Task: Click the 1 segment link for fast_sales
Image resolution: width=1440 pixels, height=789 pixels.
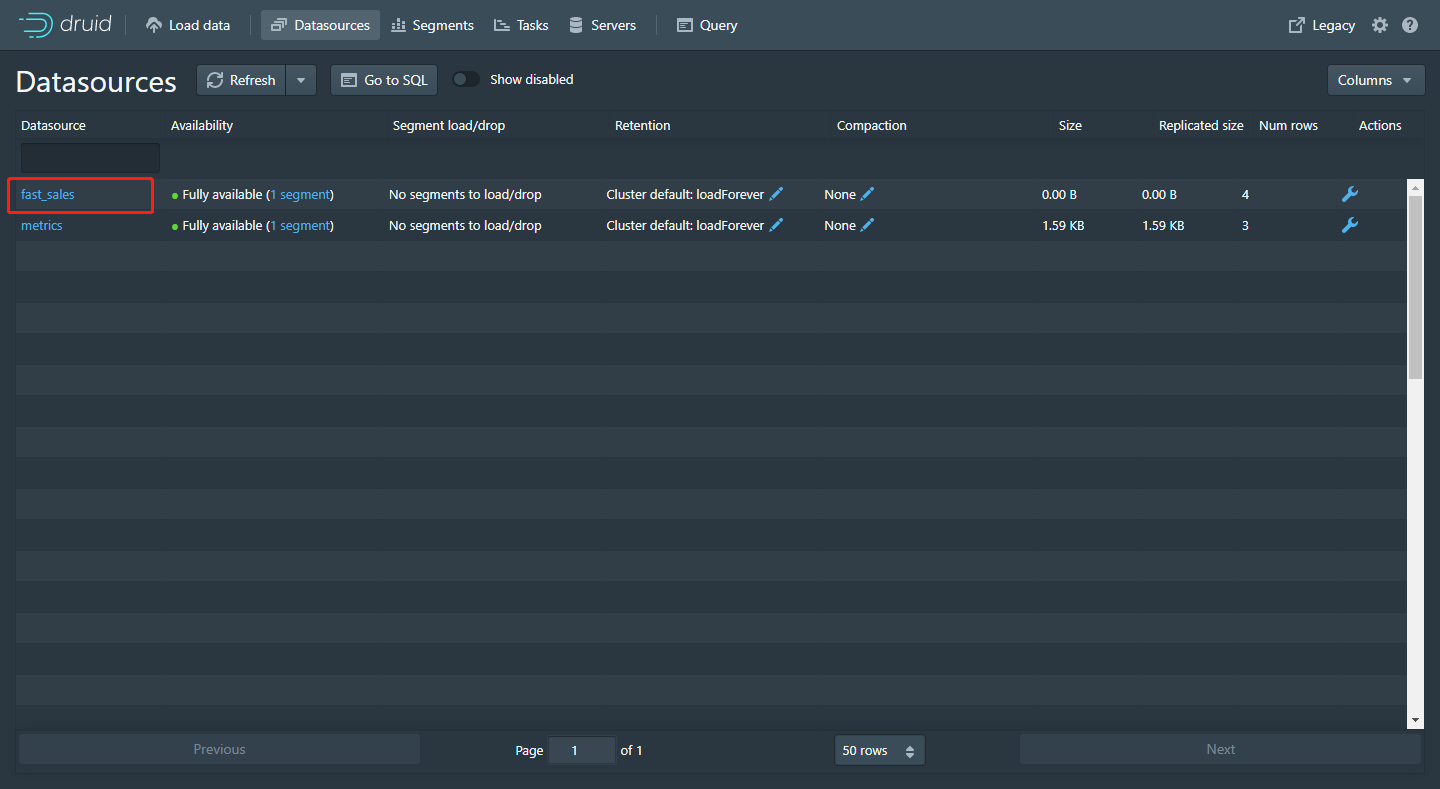Action: [x=300, y=194]
